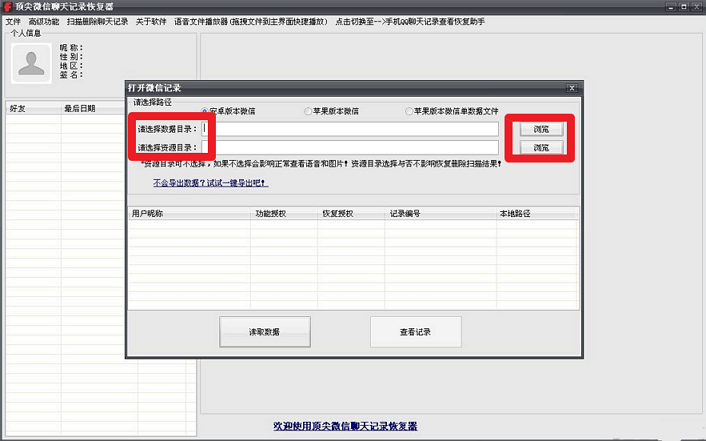The height and width of the screenshot is (441, 706).
Task: Maximize the main application window
Action: 683,7
